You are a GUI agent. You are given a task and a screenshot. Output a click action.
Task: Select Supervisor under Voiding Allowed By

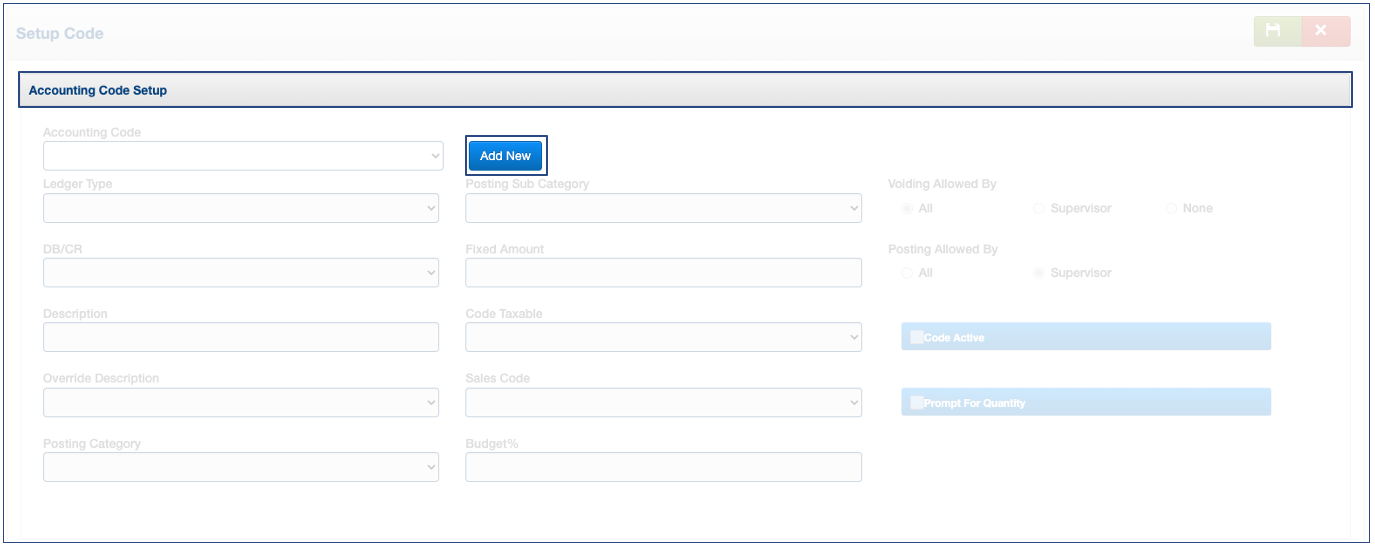[1039, 209]
